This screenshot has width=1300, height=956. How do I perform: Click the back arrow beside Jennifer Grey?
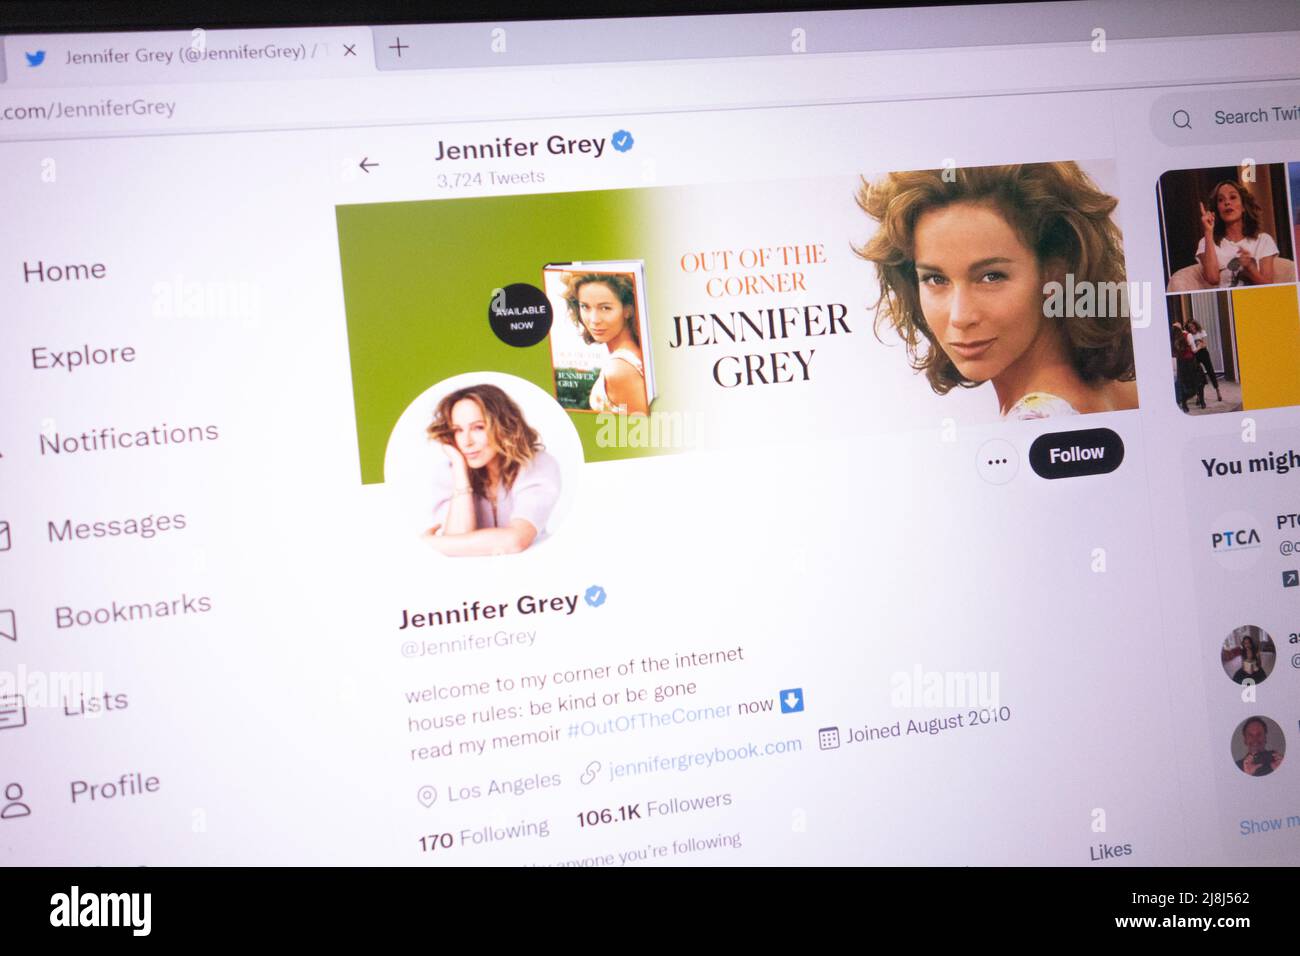[369, 165]
